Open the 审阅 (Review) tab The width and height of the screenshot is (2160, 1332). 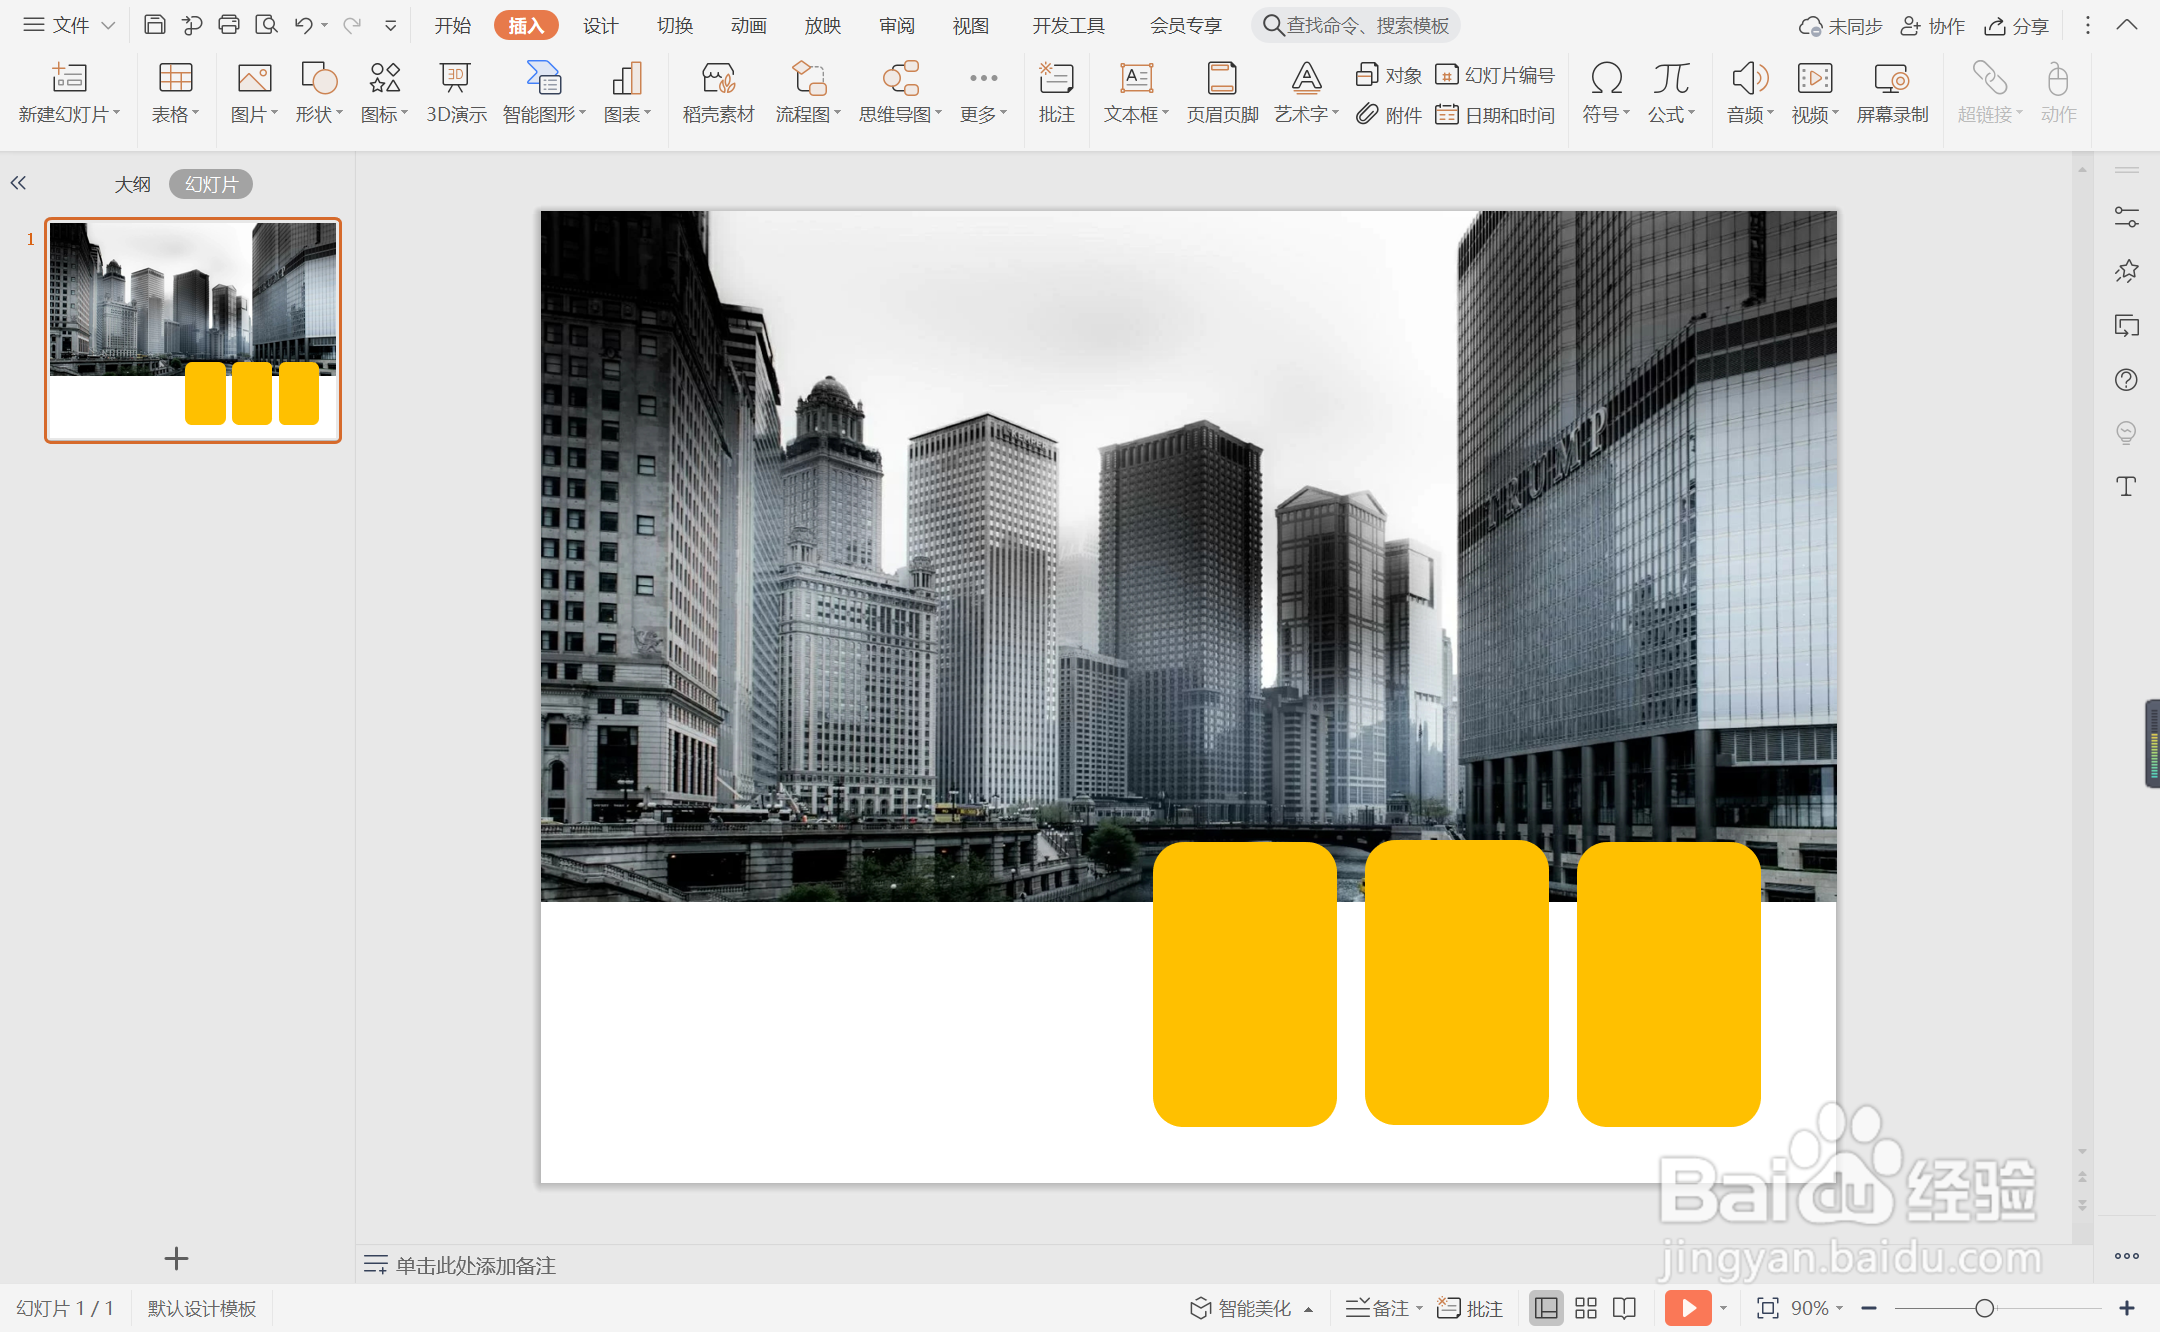click(x=897, y=25)
